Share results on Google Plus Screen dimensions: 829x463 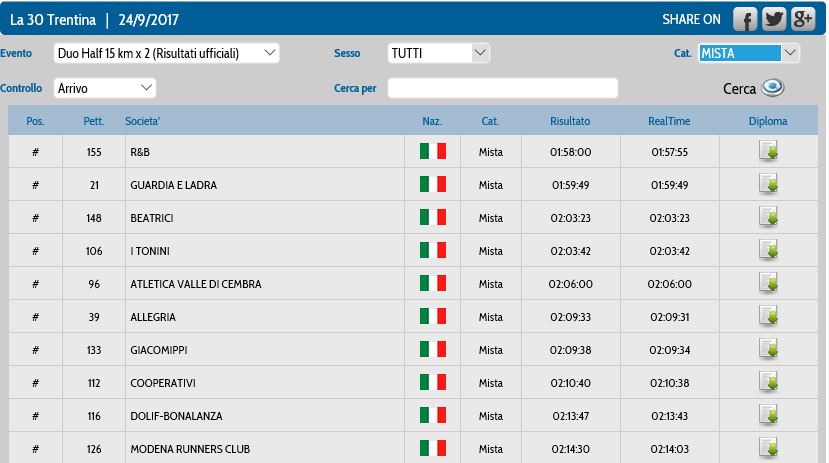pyautogui.click(x=803, y=20)
